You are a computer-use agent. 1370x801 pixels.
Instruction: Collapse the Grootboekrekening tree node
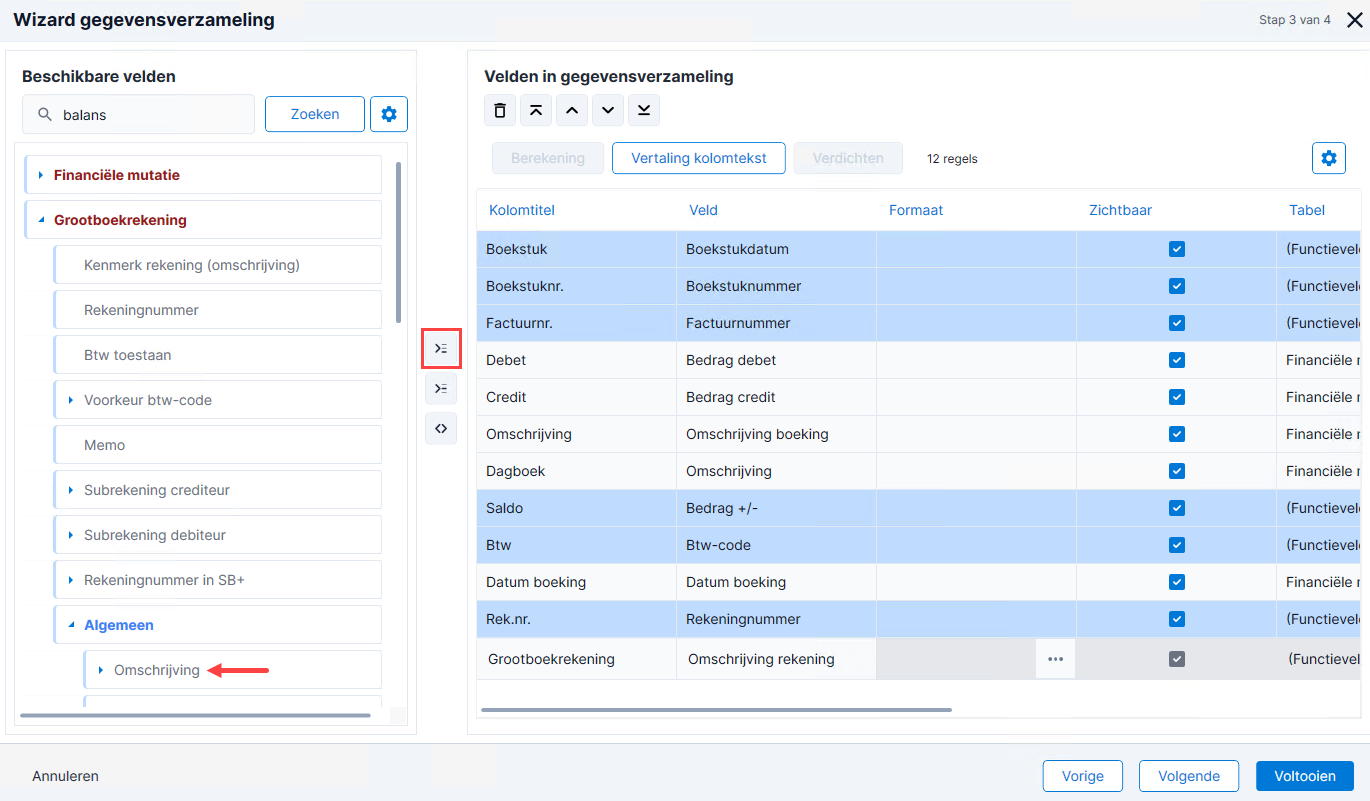[x=41, y=220]
